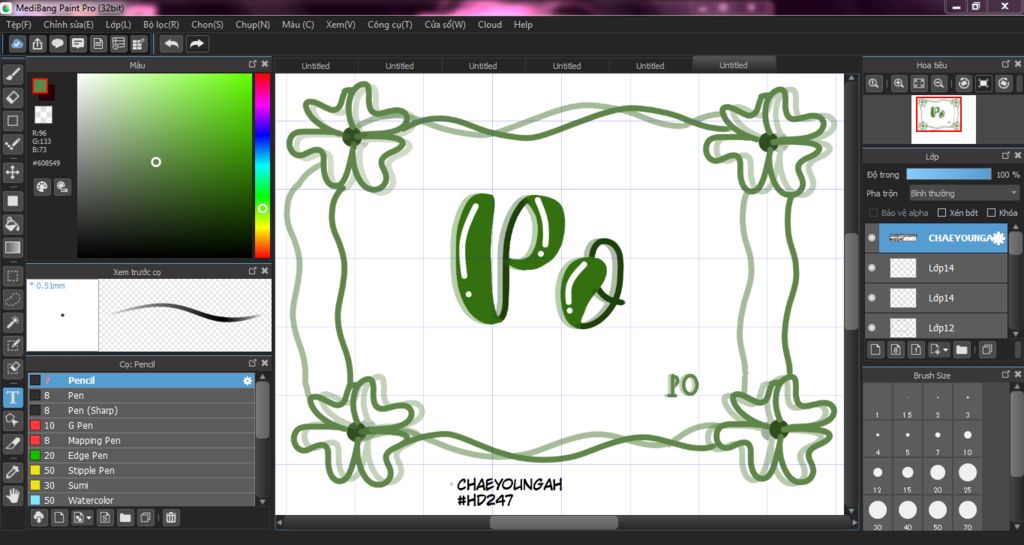Create a new layer folder
Viewport: 1024px width, 545px height.
pos(961,350)
